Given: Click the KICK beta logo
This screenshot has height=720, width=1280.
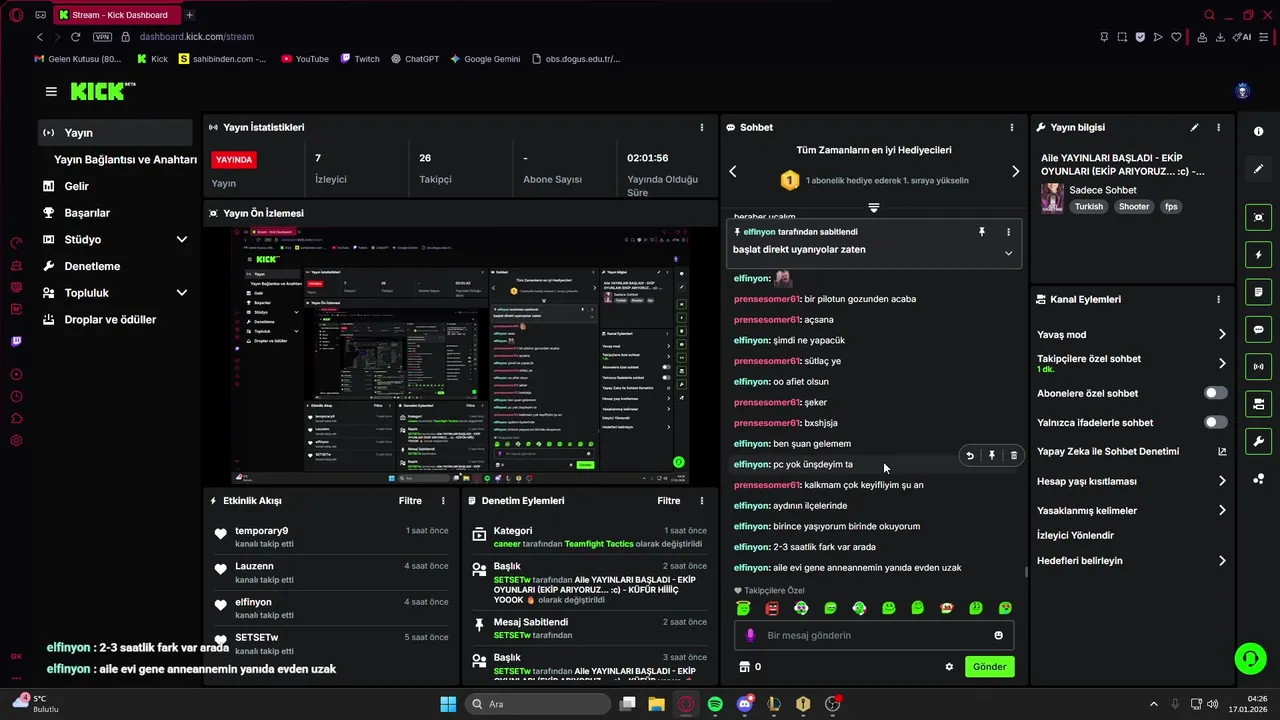Looking at the screenshot, I should tap(103, 91).
